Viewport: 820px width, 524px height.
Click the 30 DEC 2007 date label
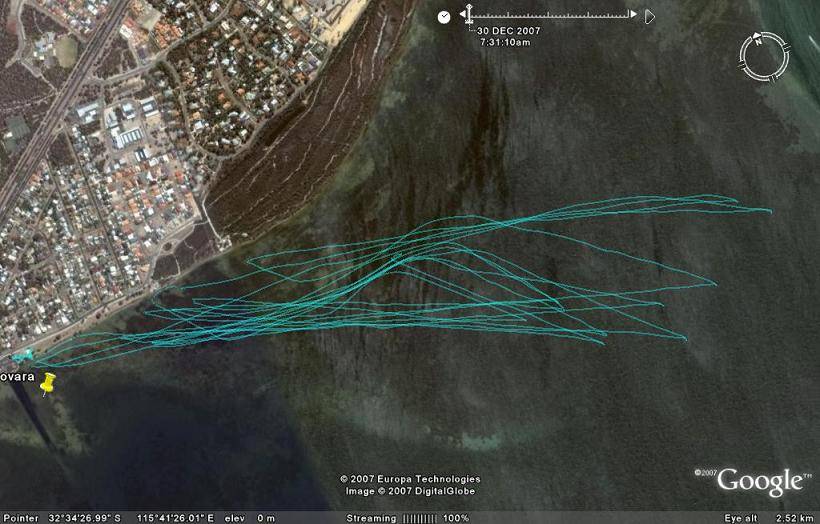click(x=510, y=31)
